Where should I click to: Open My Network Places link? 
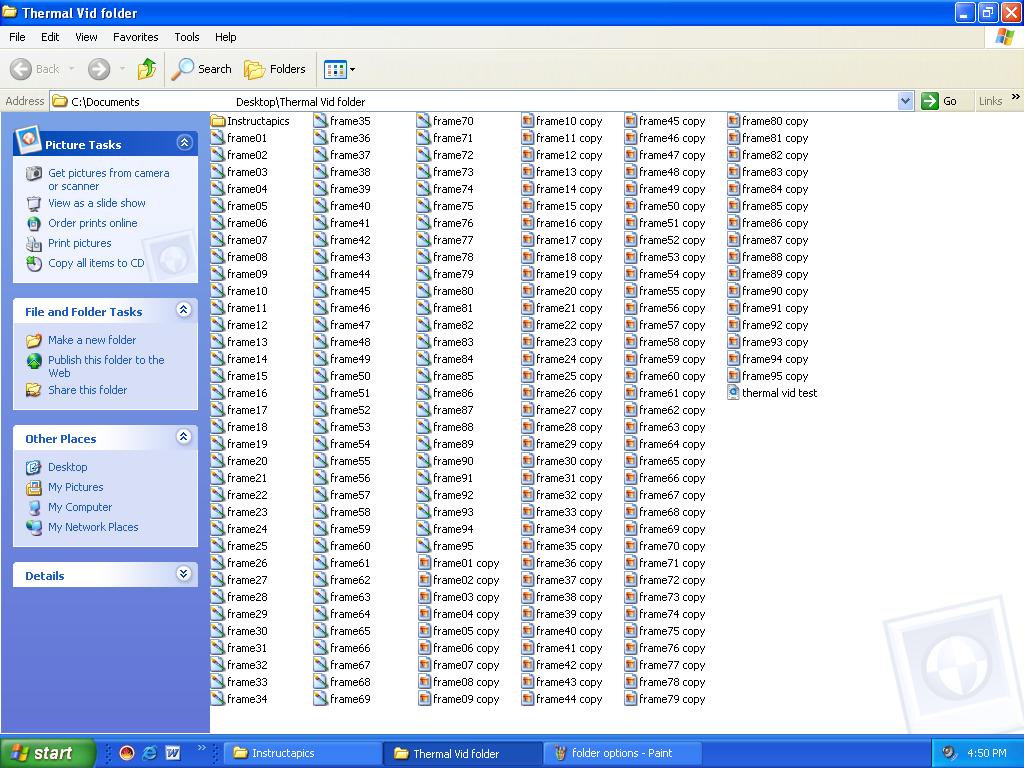[x=93, y=527]
